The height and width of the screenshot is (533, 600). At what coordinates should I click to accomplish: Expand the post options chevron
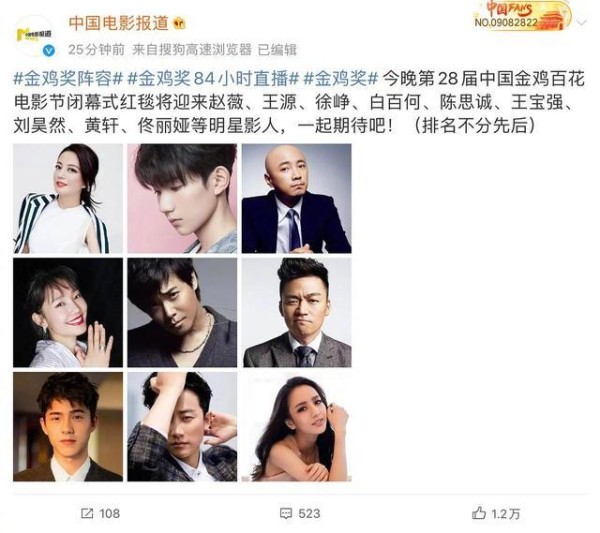point(581,23)
